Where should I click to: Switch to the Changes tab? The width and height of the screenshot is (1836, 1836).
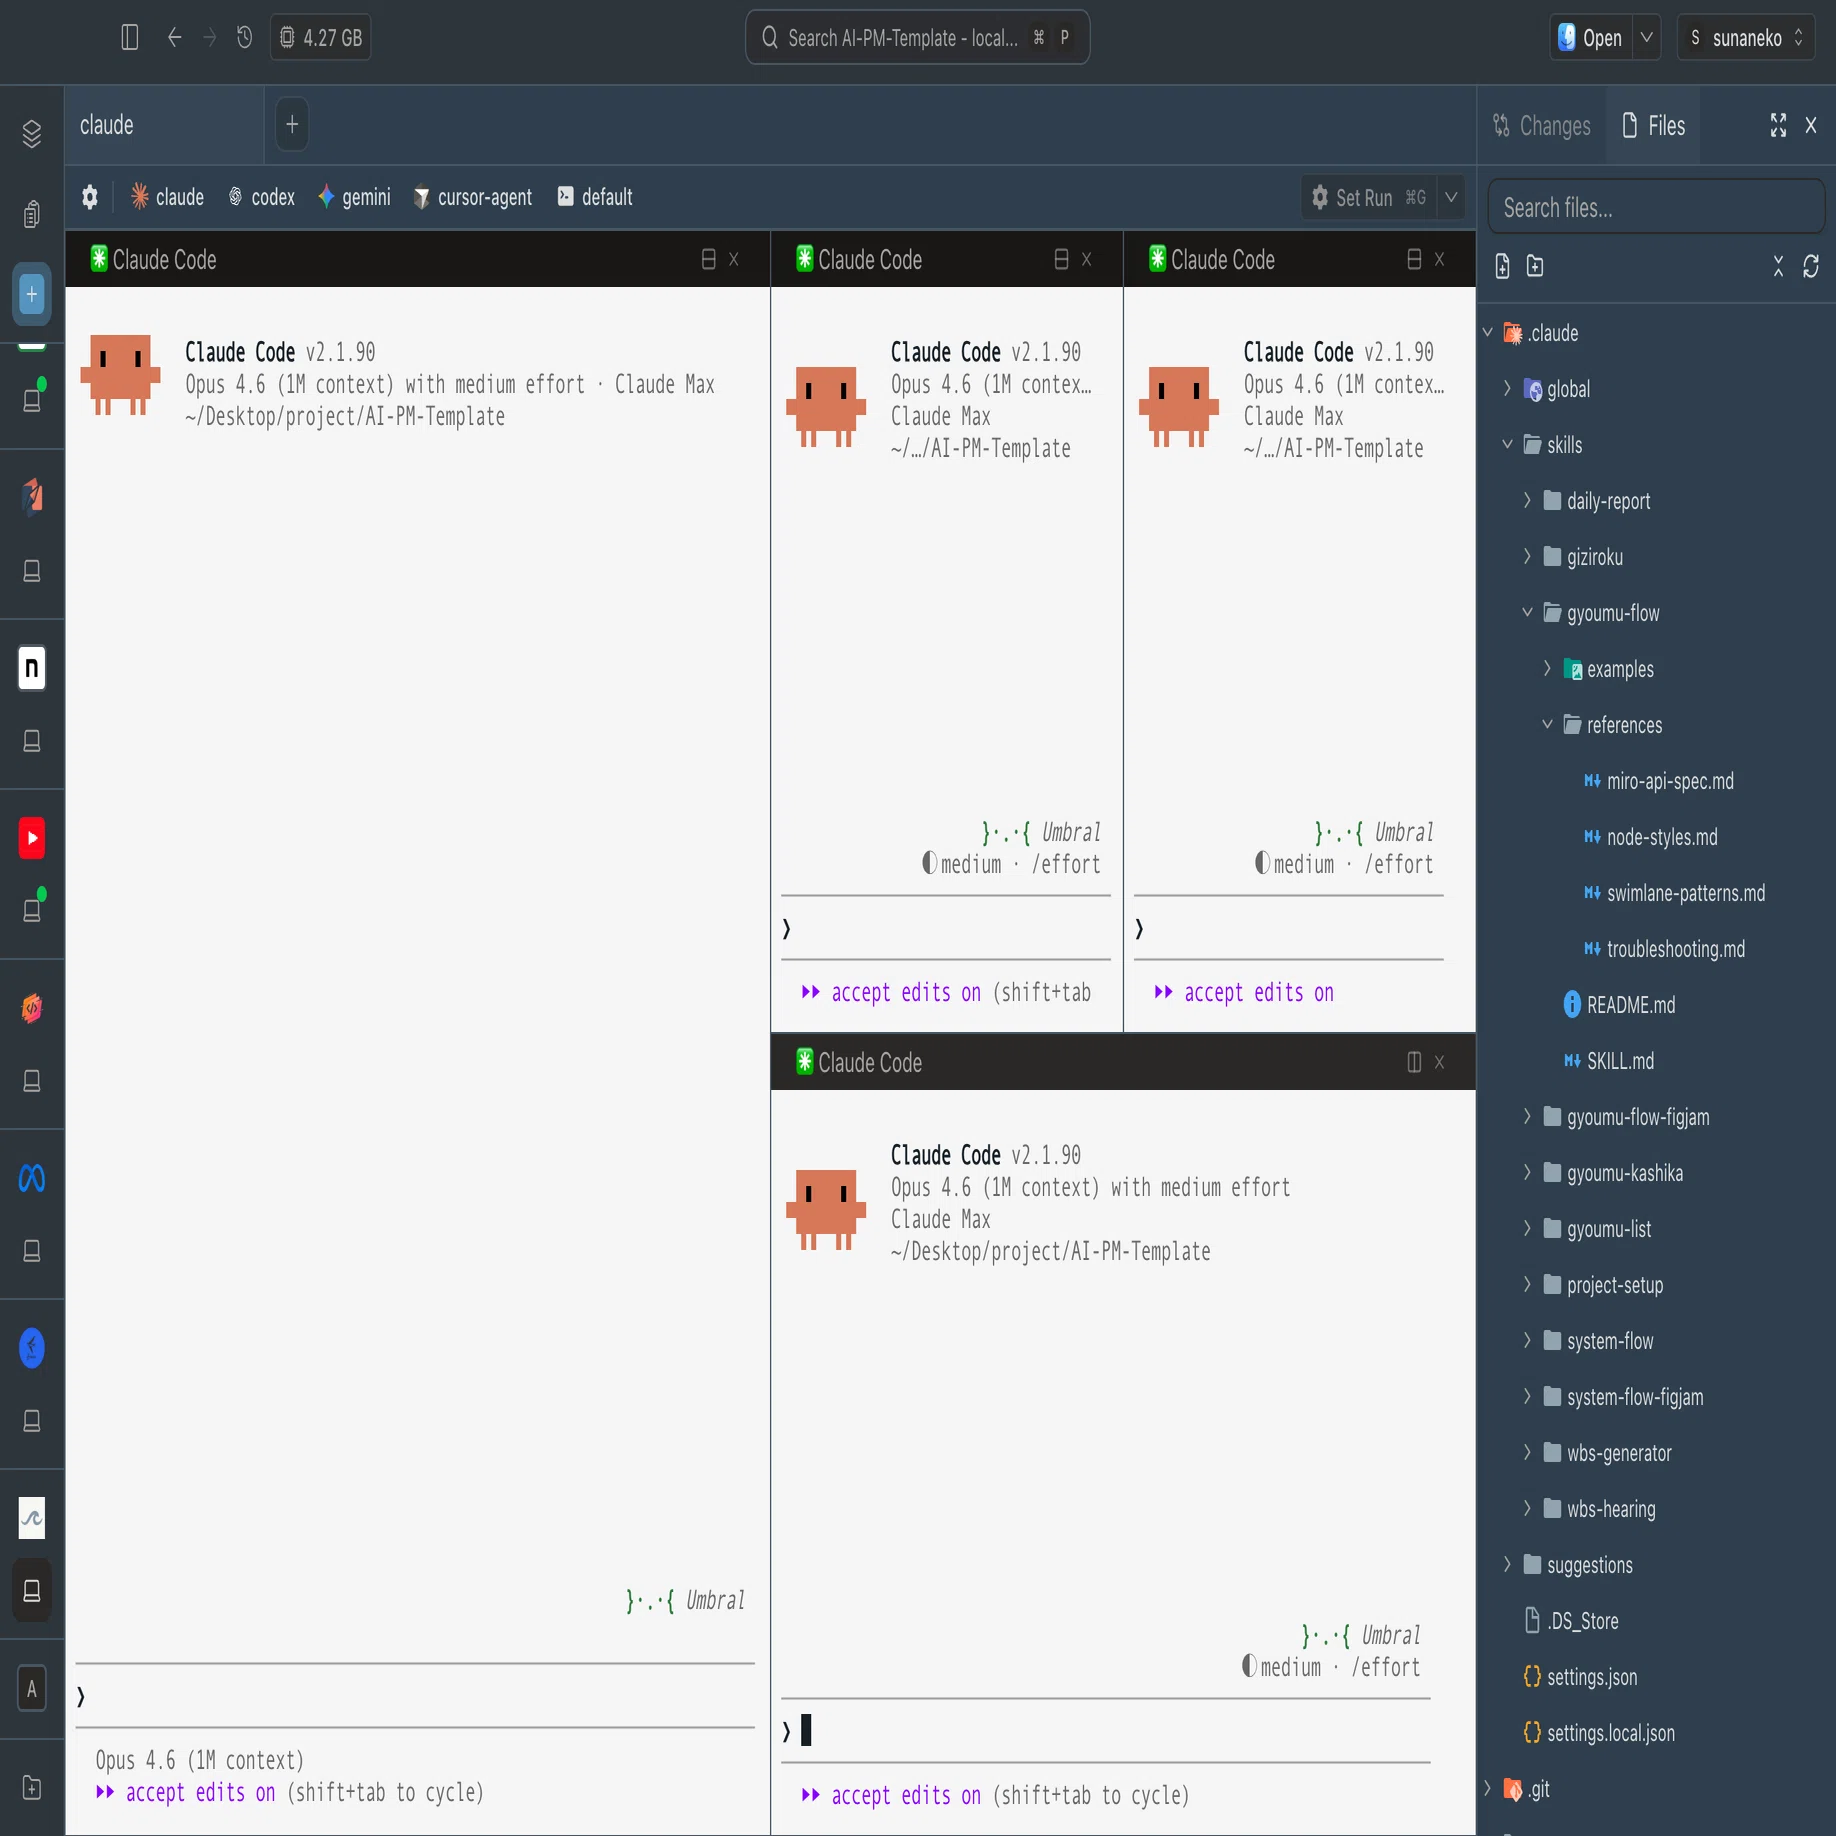(1541, 126)
